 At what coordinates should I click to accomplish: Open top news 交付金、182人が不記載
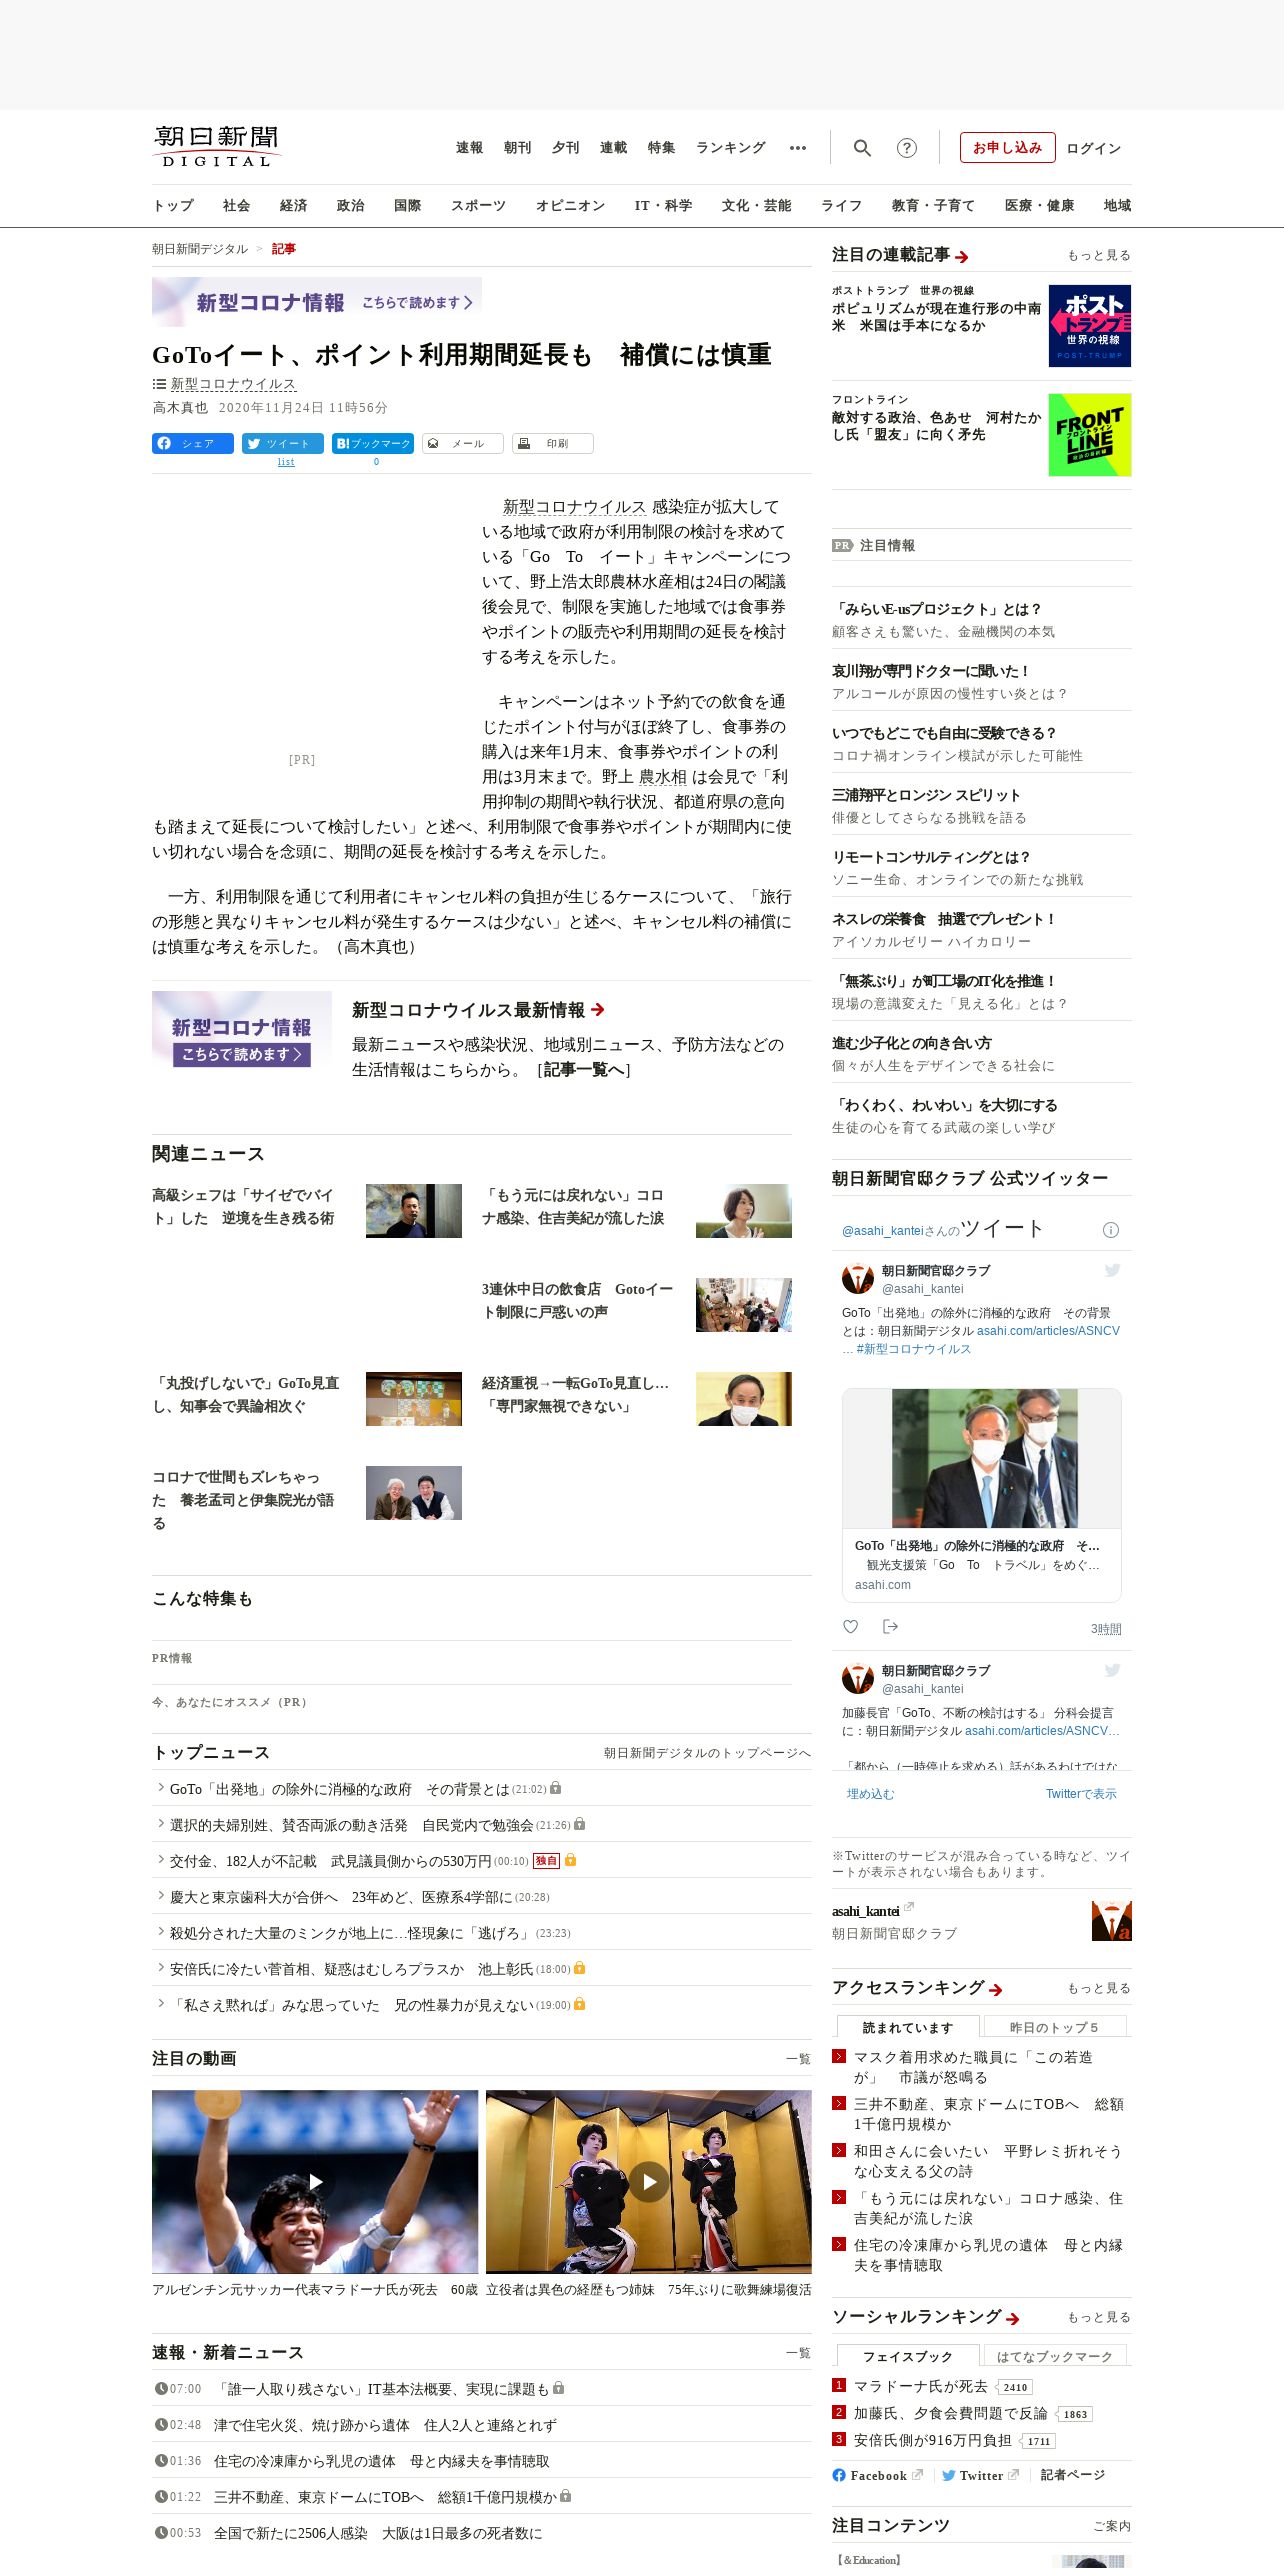(330, 1861)
